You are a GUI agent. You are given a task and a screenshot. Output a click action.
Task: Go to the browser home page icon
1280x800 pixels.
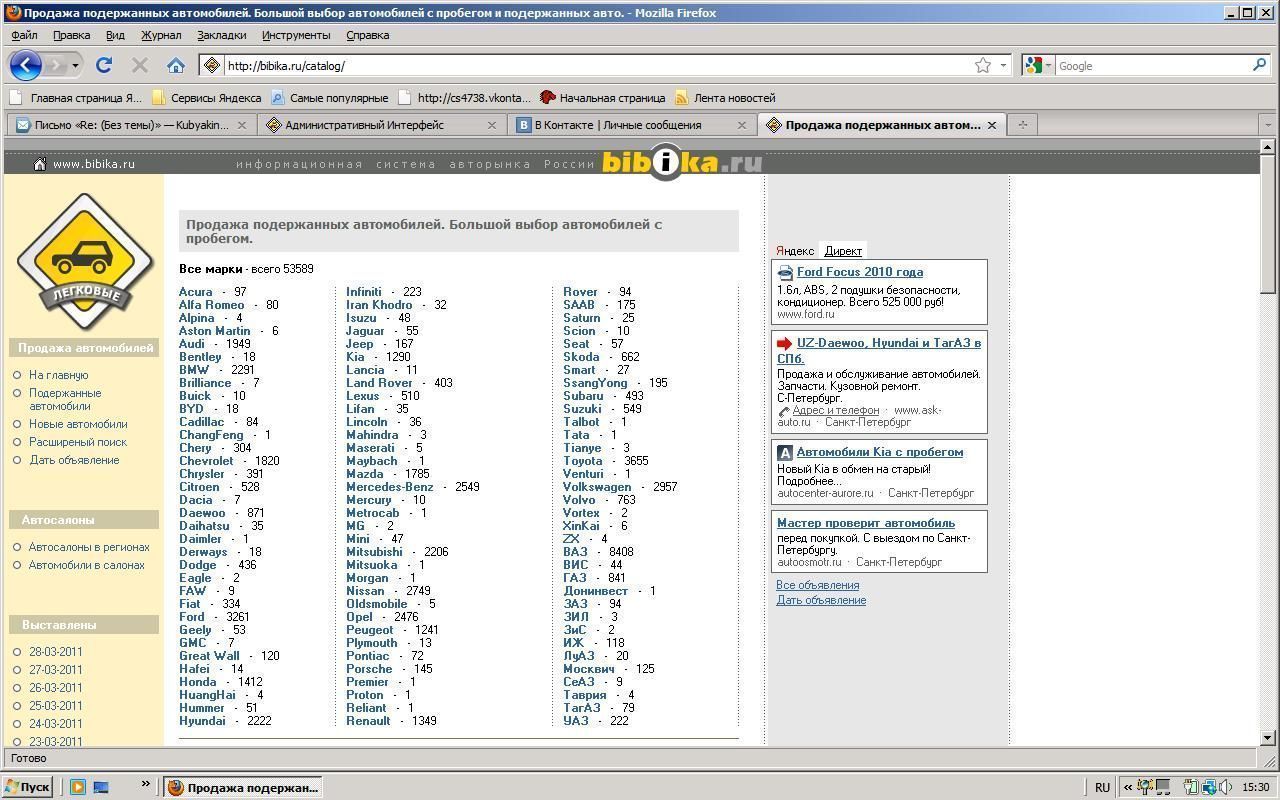tap(176, 66)
